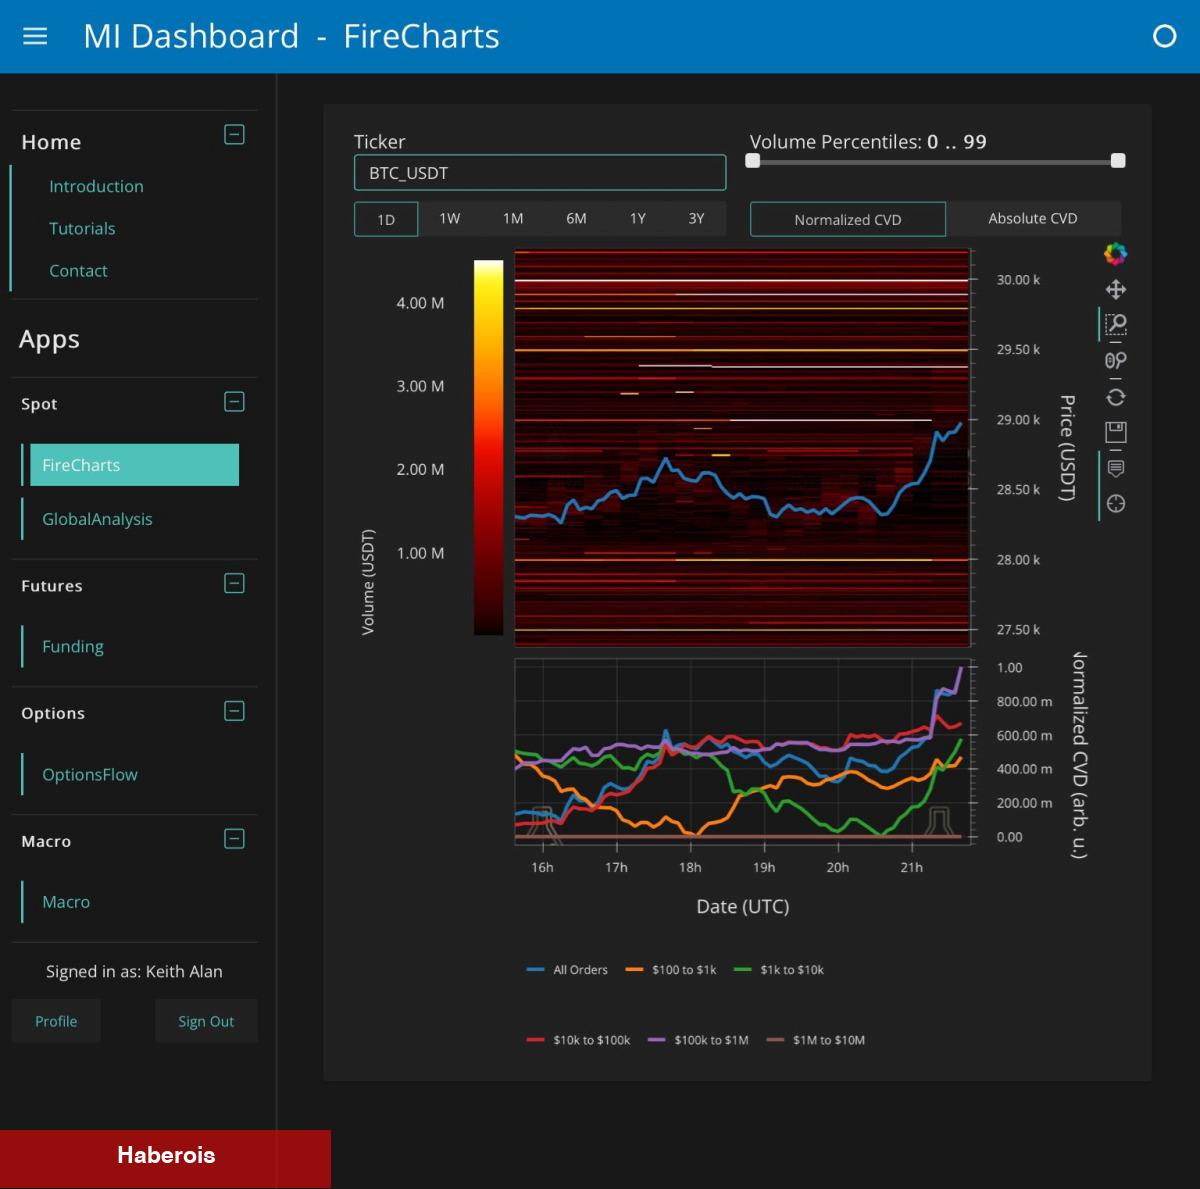Screen dimensions: 1200x1189
Task: Toggle the $10k to $100k legend entry
Action: click(x=578, y=1040)
